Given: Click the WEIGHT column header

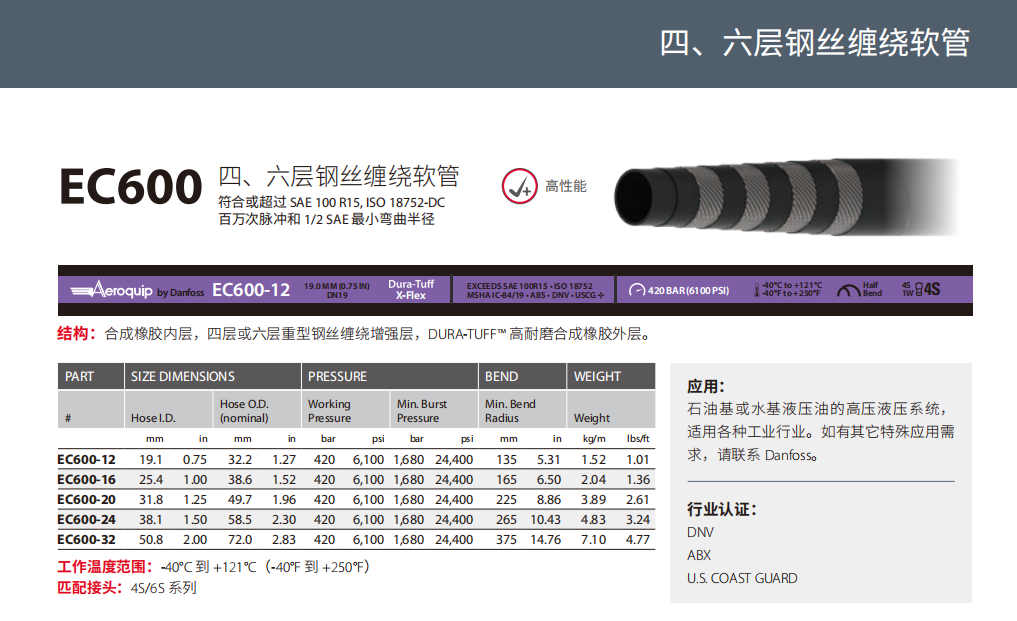Looking at the screenshot, I should [x=597, y=377].
